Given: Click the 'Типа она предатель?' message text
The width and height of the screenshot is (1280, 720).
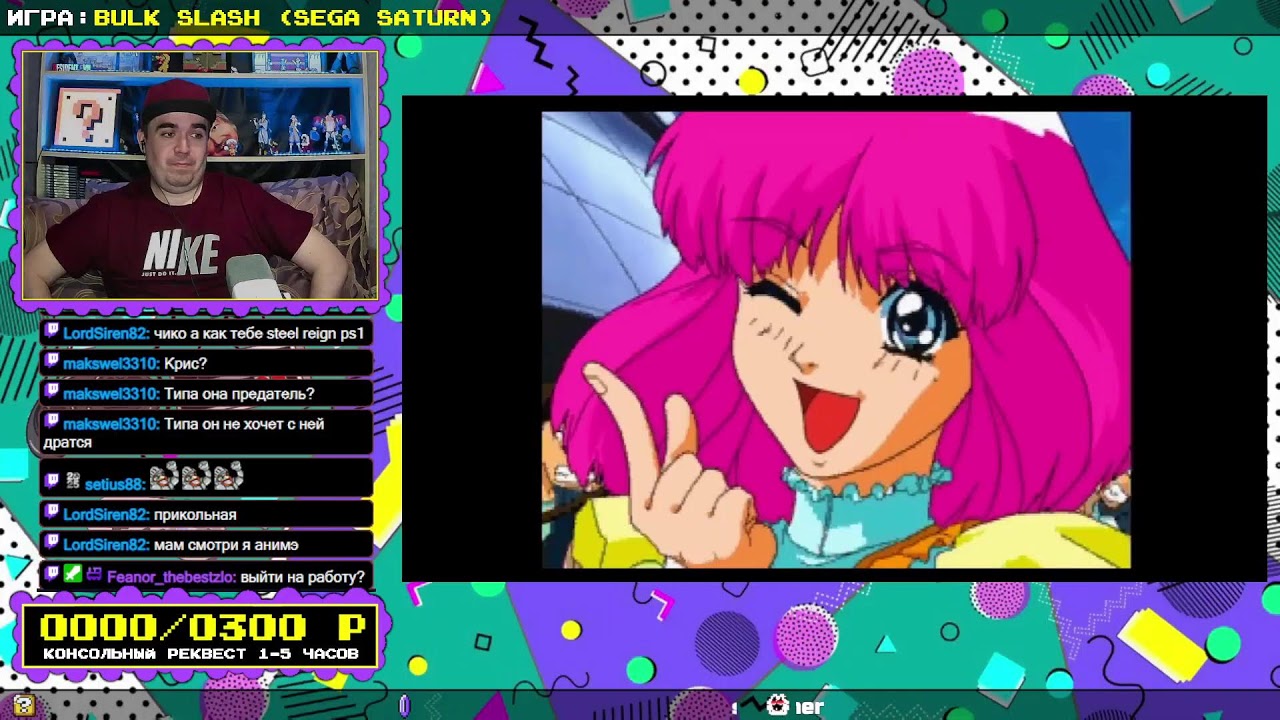Looking at the screenshot, I should (x=239, y=394).
